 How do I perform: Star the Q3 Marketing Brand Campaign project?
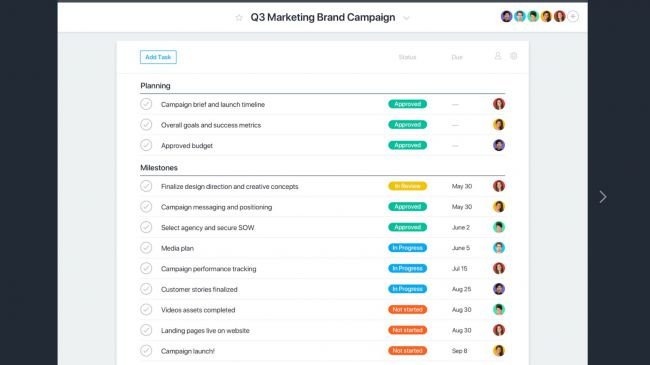coord(239,17)
